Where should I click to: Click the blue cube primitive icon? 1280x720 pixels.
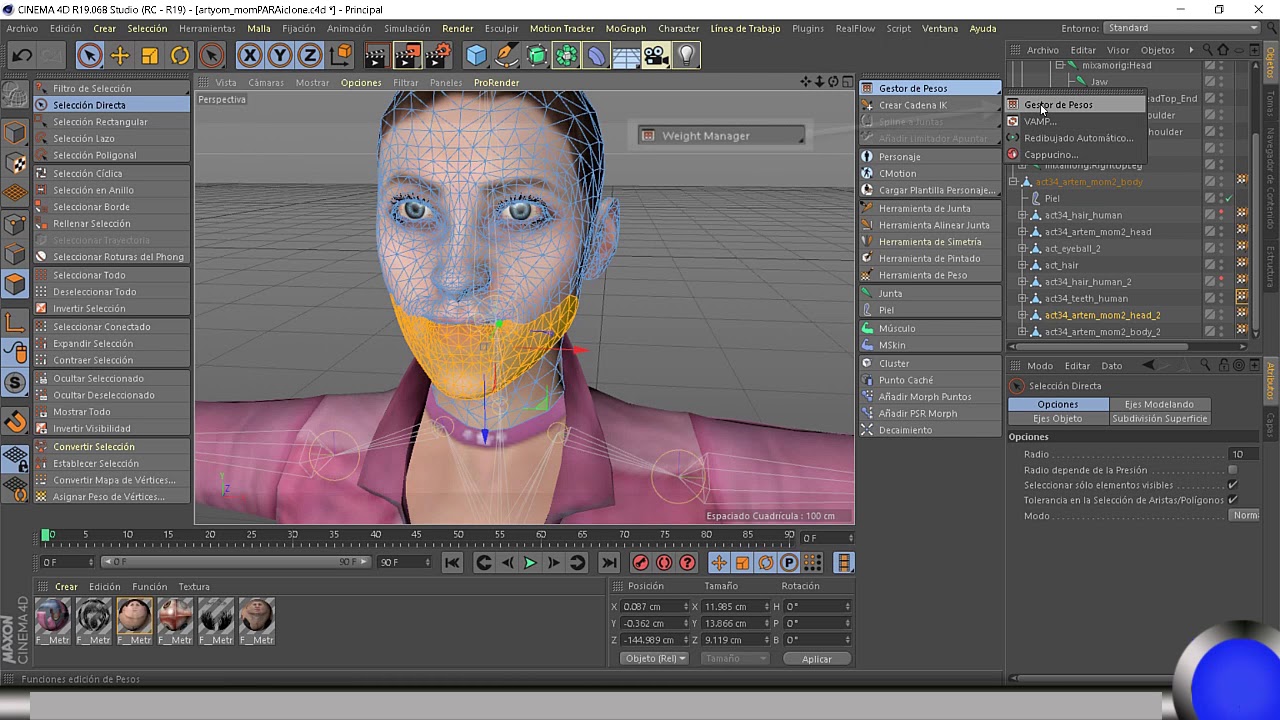[x=476, y=56]
